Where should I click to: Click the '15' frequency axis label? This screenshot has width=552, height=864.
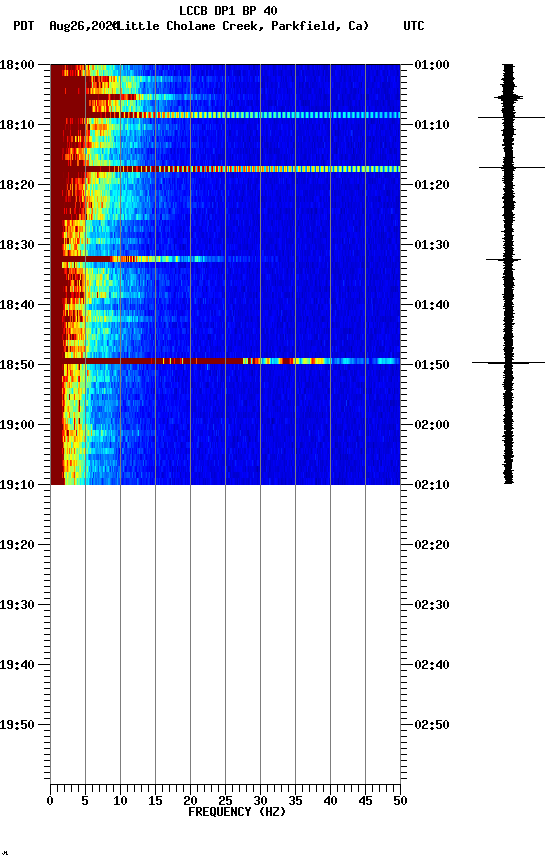click(x=155, y=801)
